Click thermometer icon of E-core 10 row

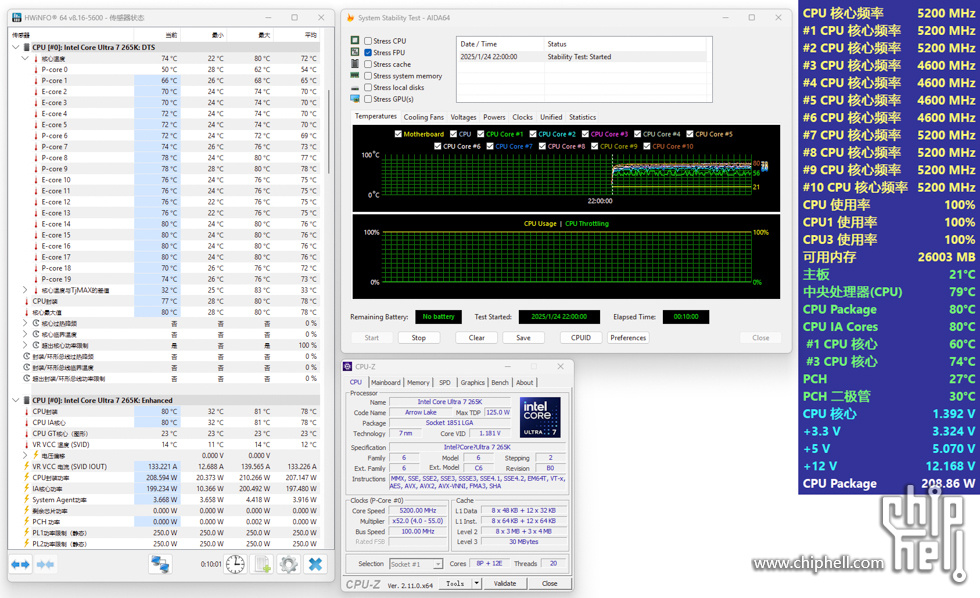click(36, 180)
